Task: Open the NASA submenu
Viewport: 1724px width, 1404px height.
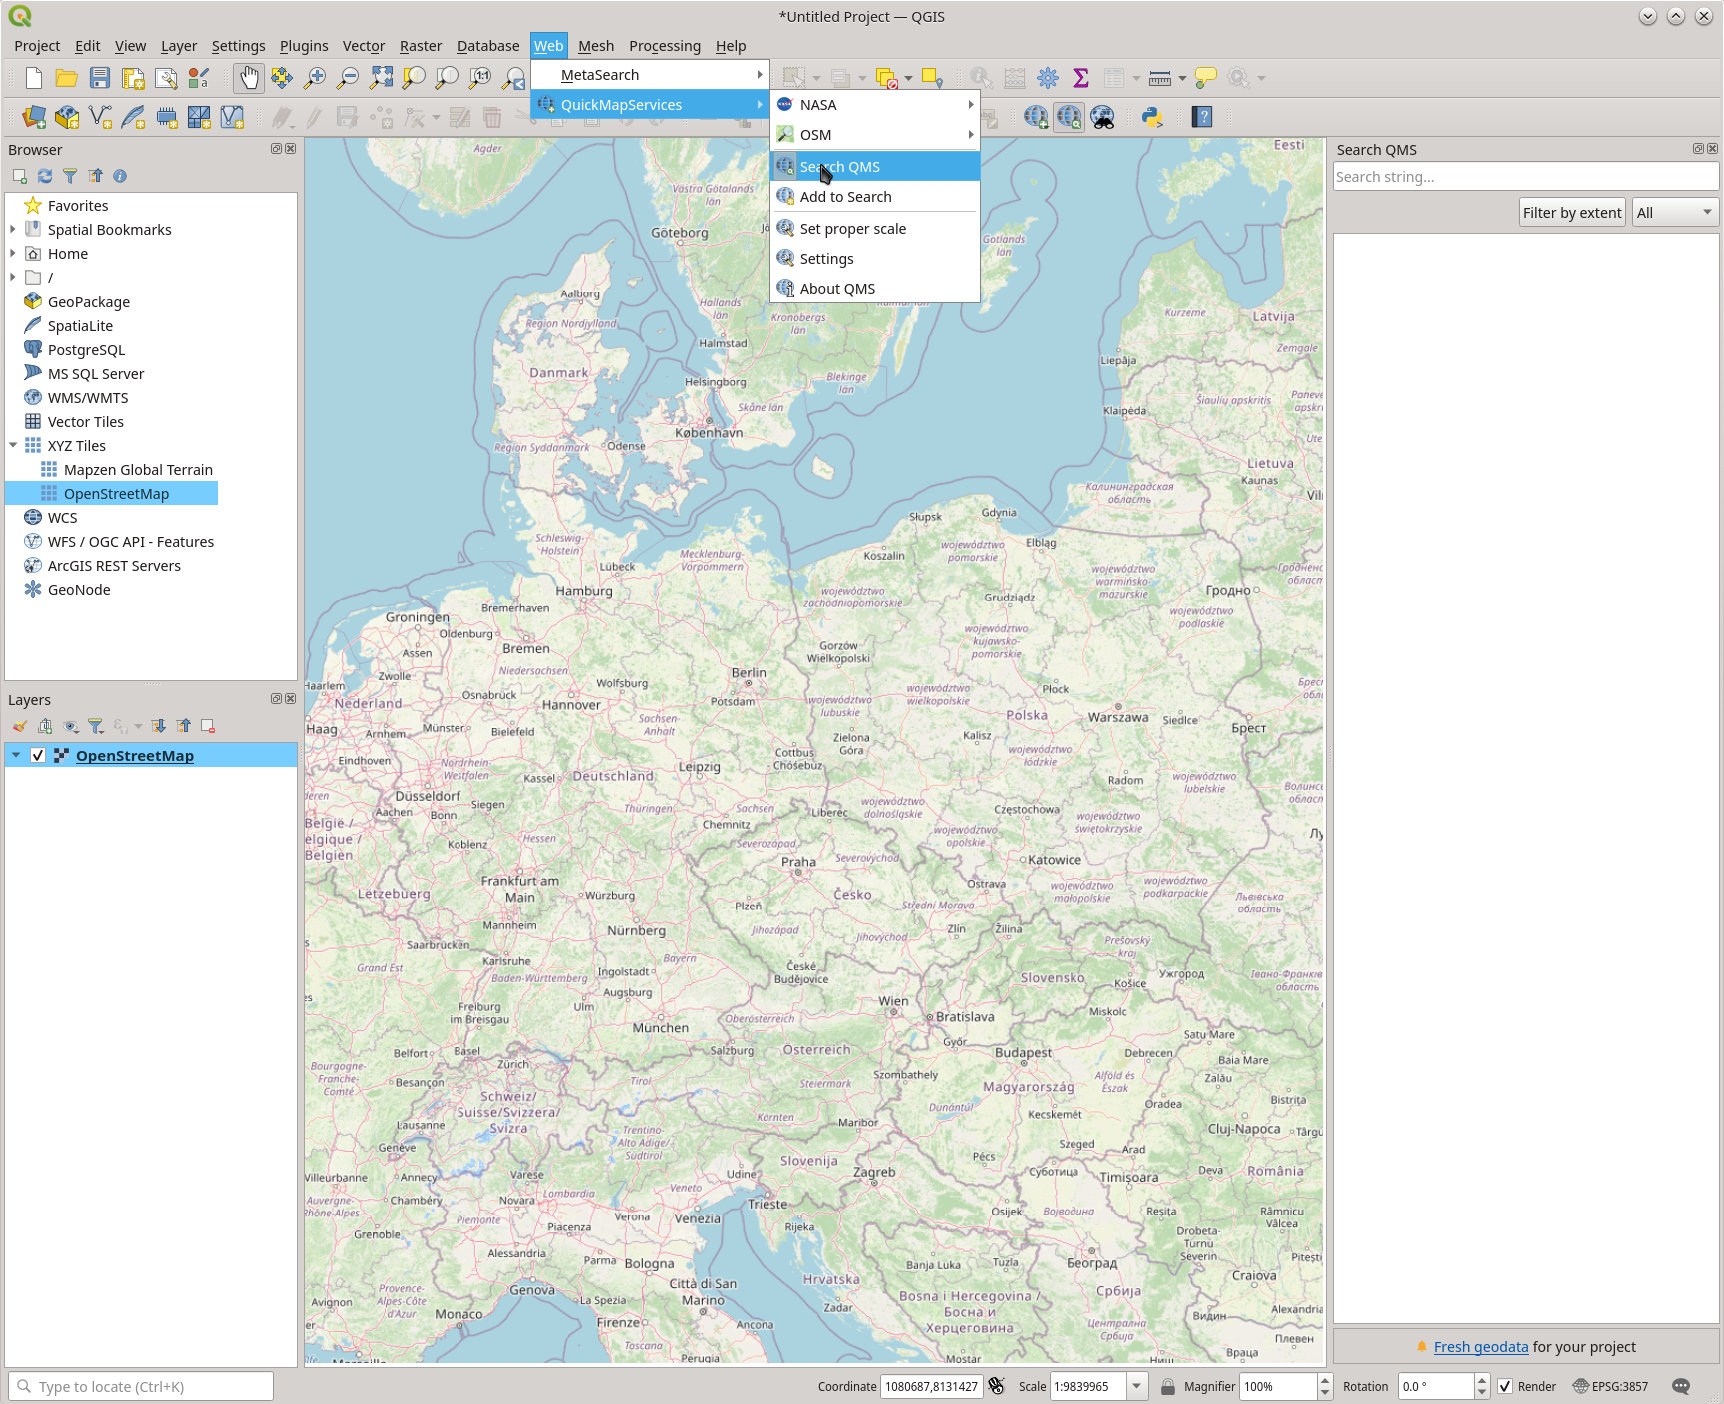Action: click(x=875, y=105)
